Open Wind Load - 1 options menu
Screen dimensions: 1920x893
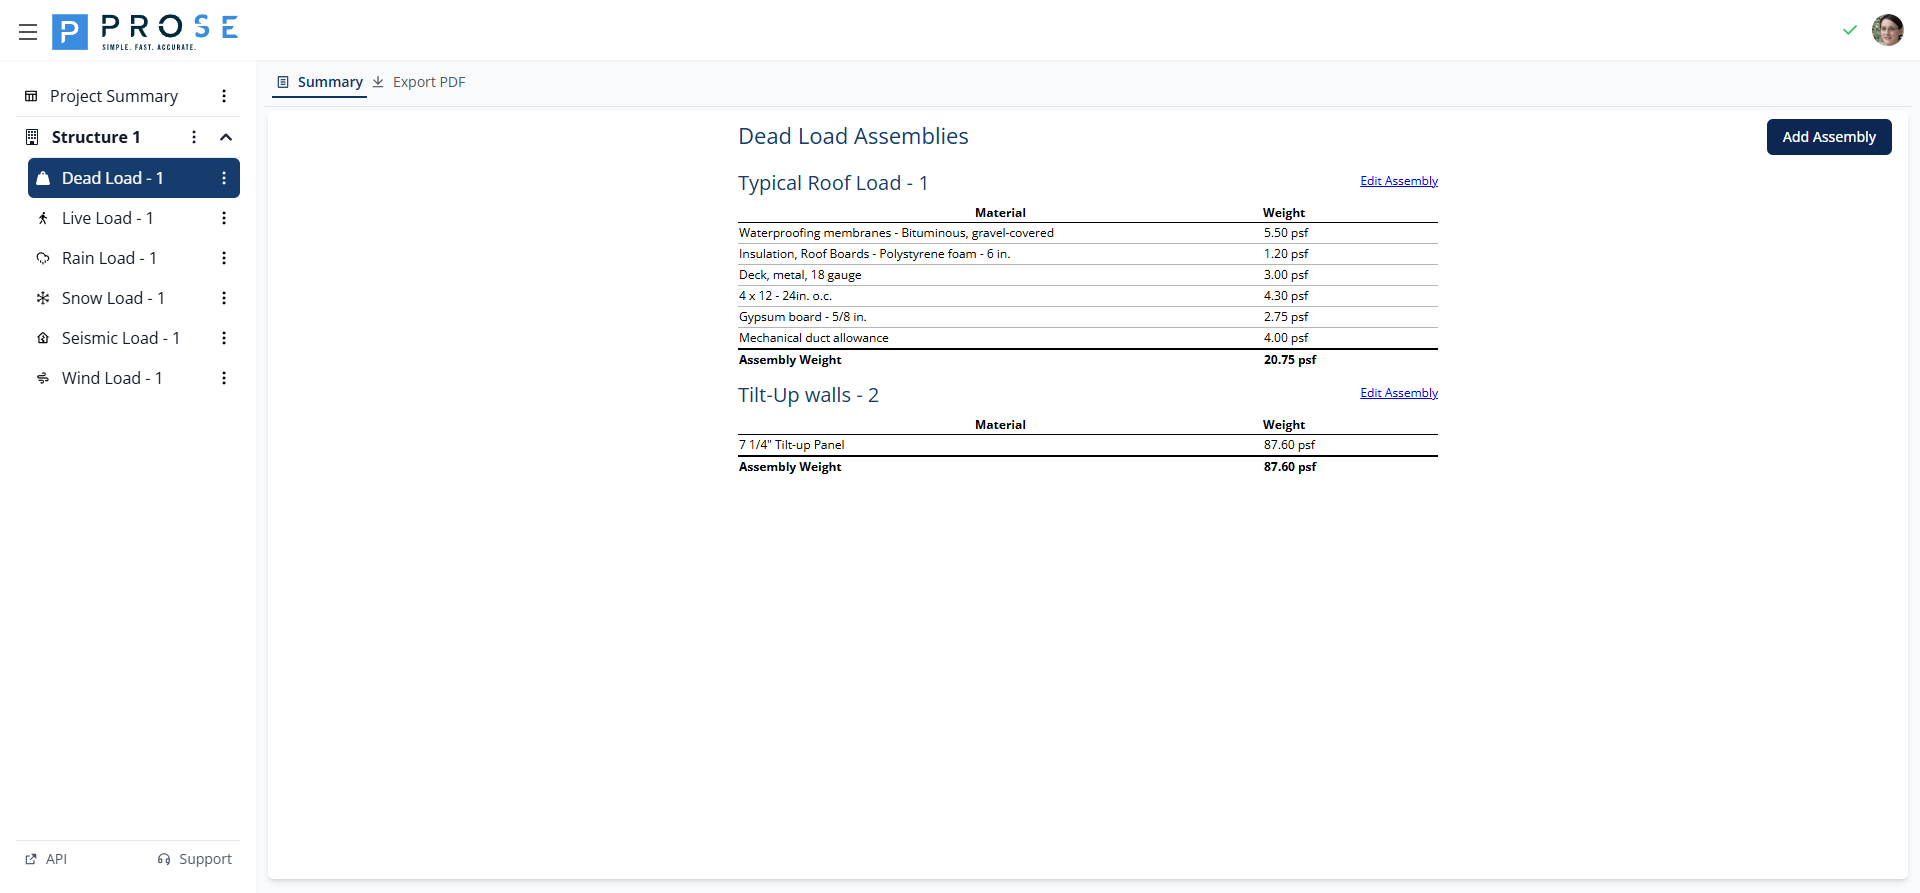pyautogui.click(x=224, y=378)
